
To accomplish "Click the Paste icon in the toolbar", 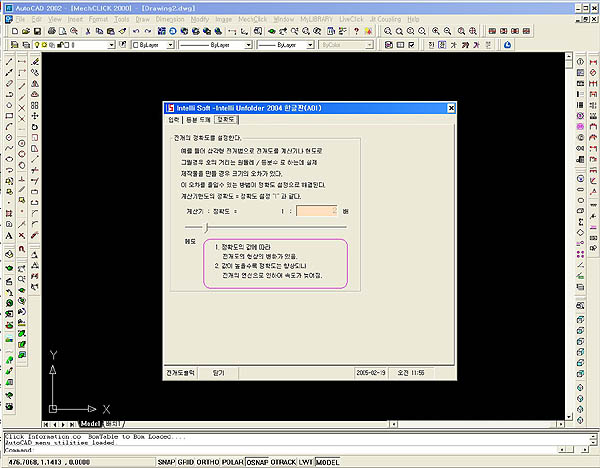I will point(111,31).
